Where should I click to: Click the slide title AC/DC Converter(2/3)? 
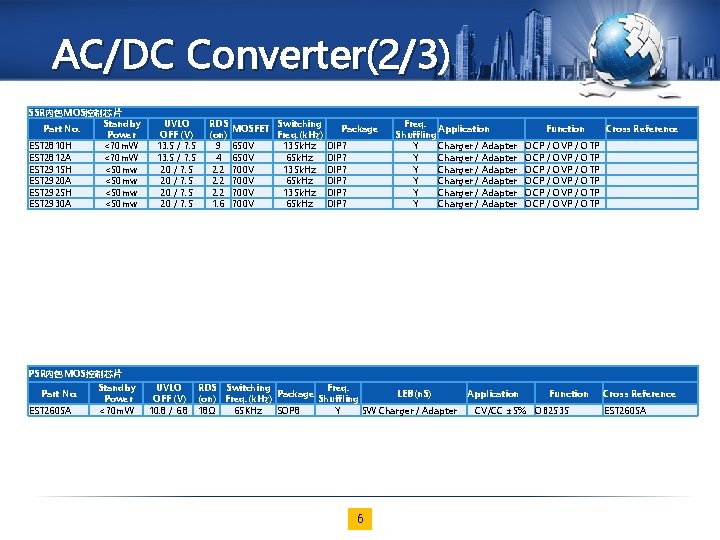[x=251, y=55]
